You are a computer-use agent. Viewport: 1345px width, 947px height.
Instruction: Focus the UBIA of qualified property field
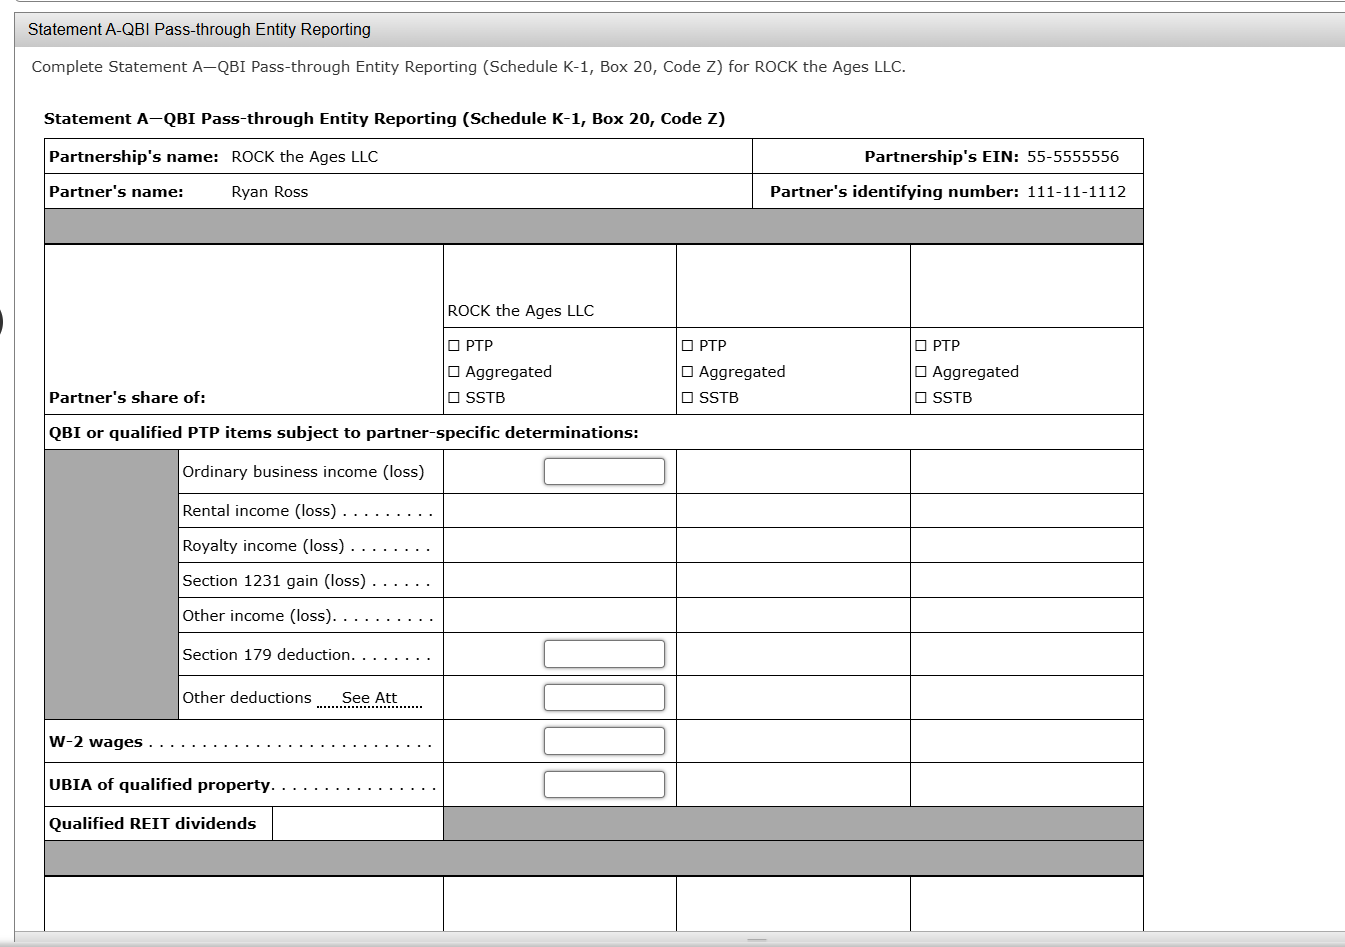pyautogui.click(x=604, y=785)
